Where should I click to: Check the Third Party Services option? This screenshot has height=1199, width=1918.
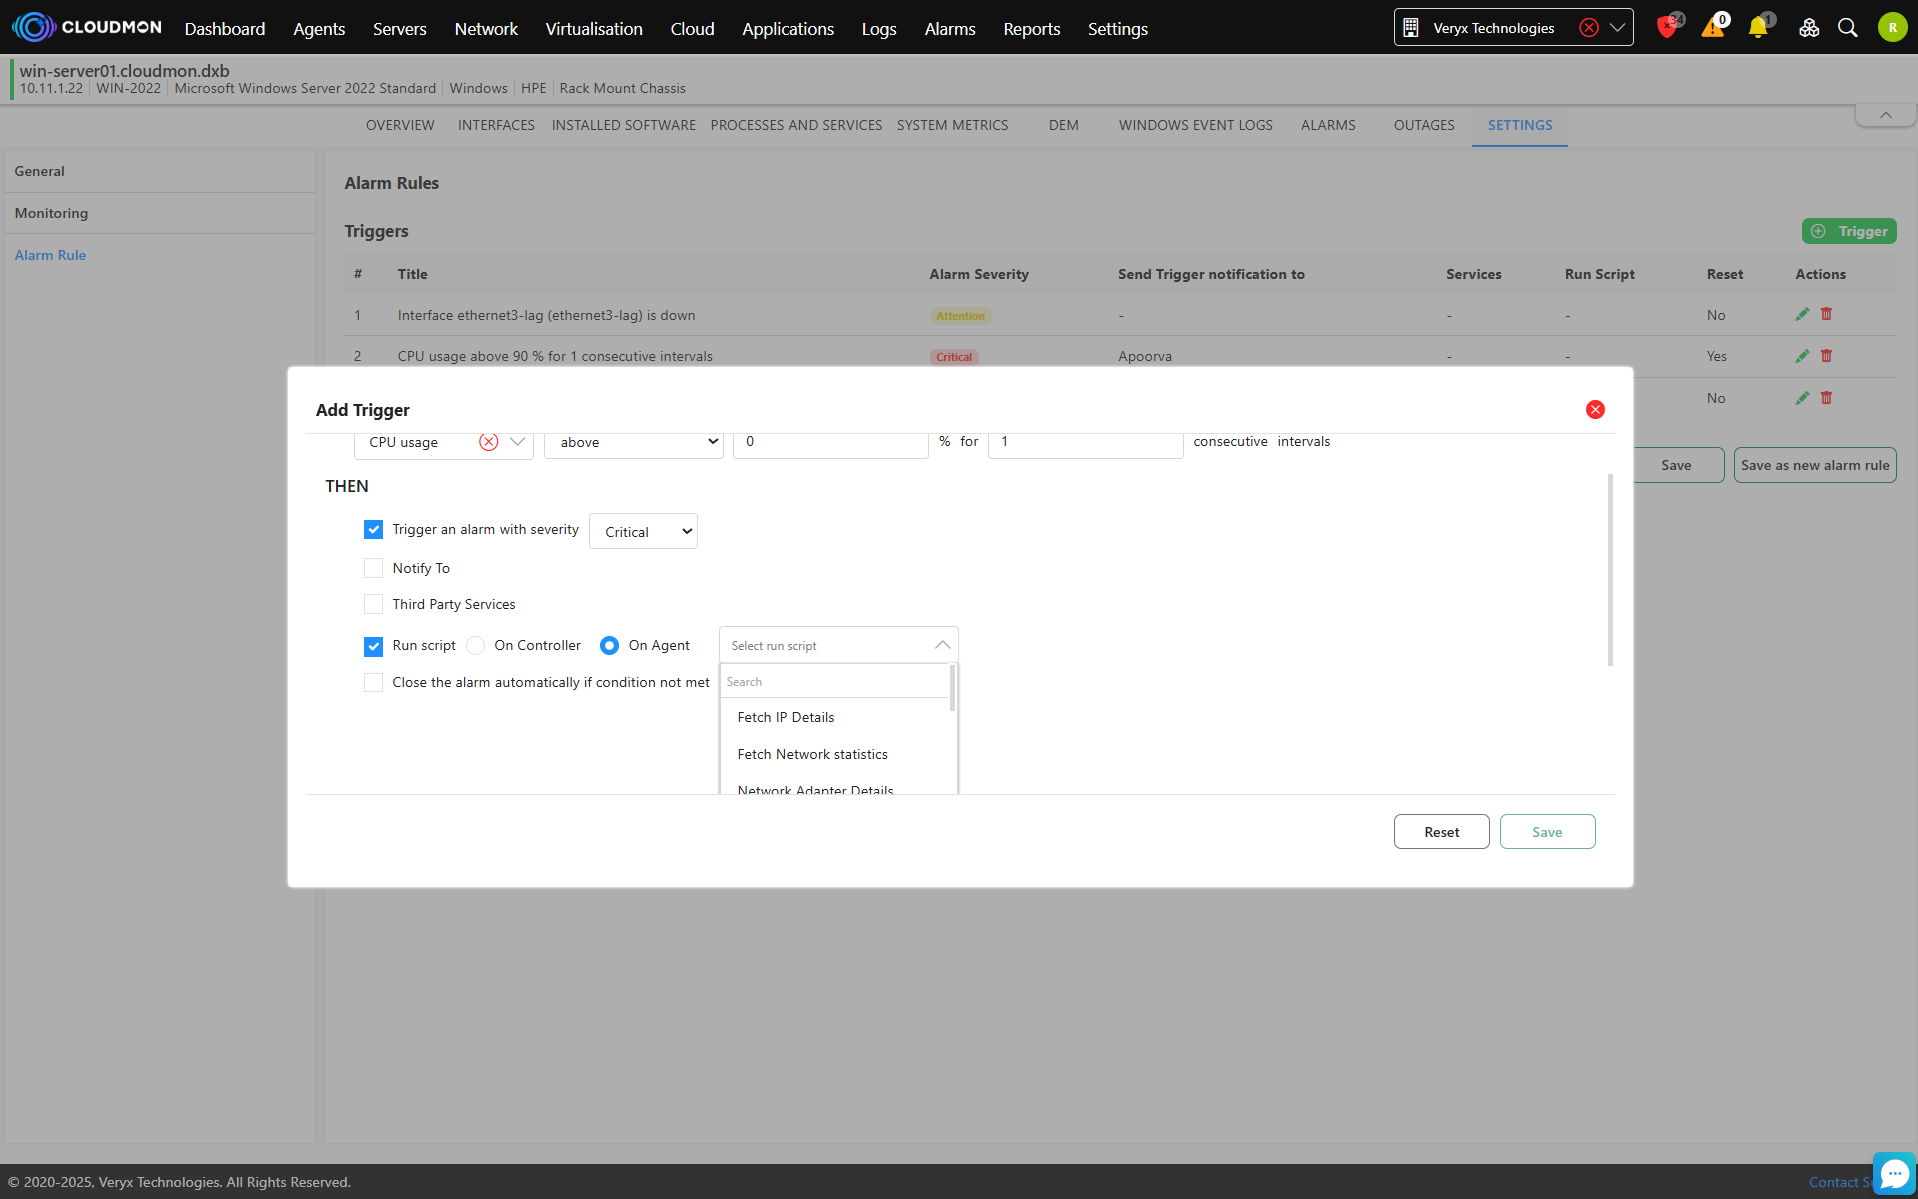coord(373,604)
